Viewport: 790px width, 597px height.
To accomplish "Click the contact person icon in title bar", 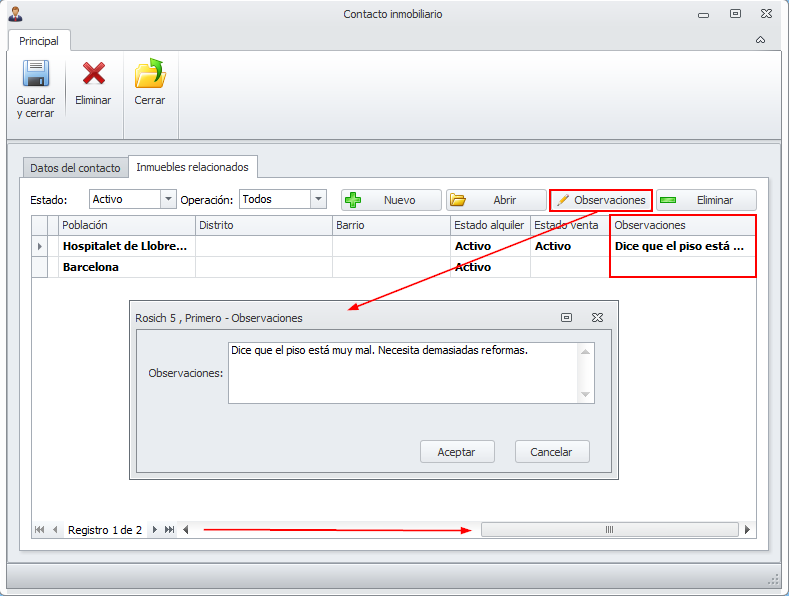I will [x=16, y=14].
